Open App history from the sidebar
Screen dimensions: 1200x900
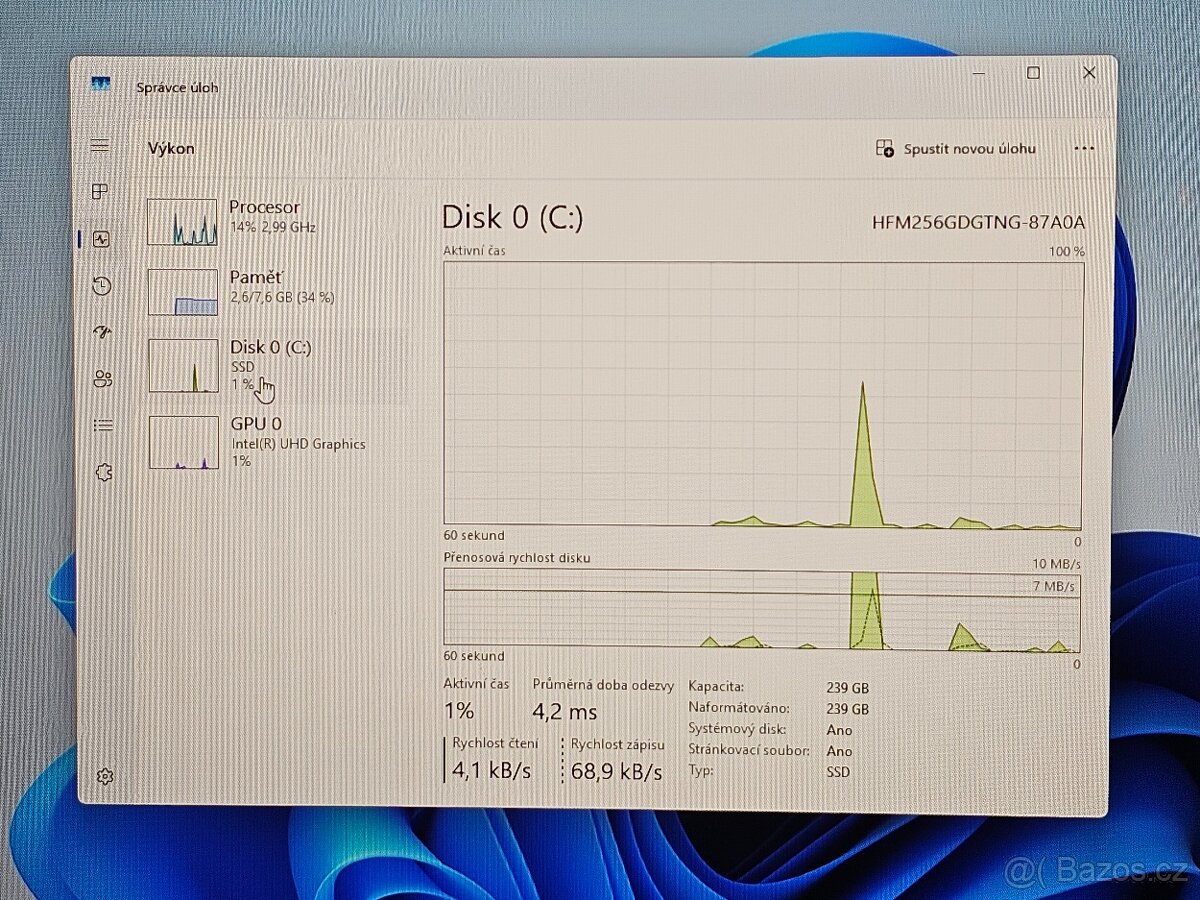pos(101,286)
